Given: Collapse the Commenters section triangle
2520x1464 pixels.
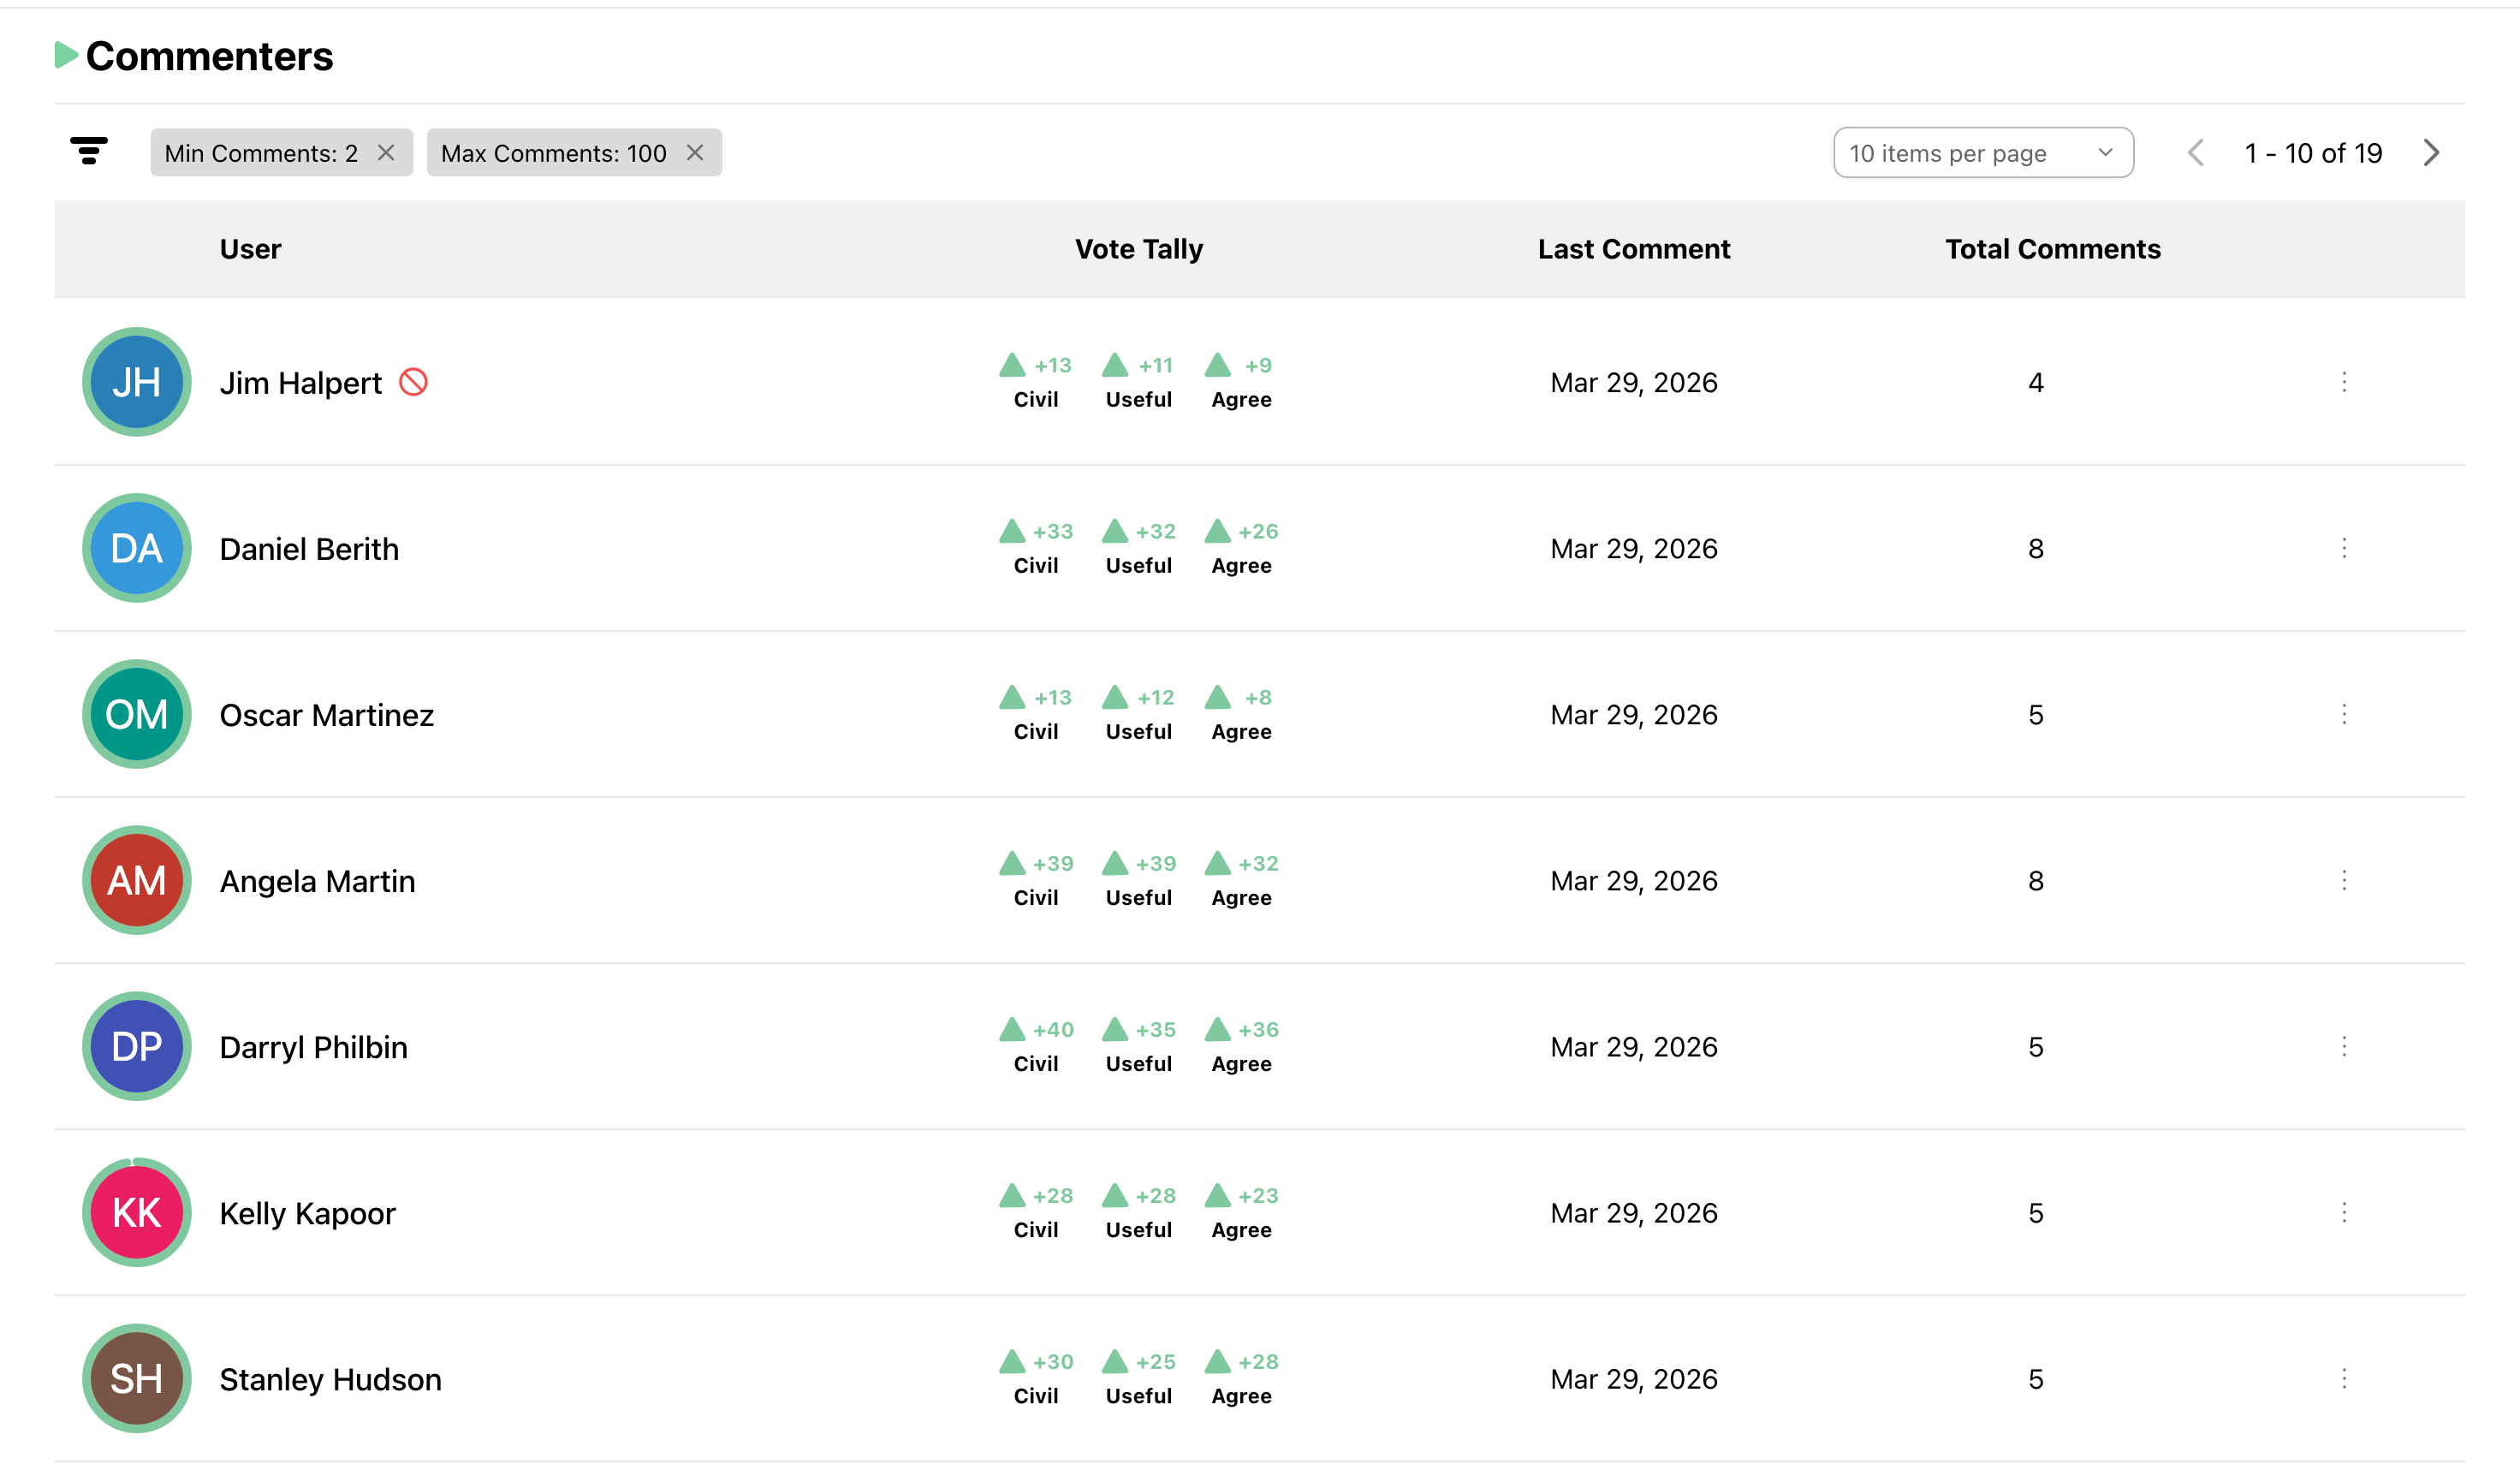Looking at the screenshot, I should tap(66, 55).
